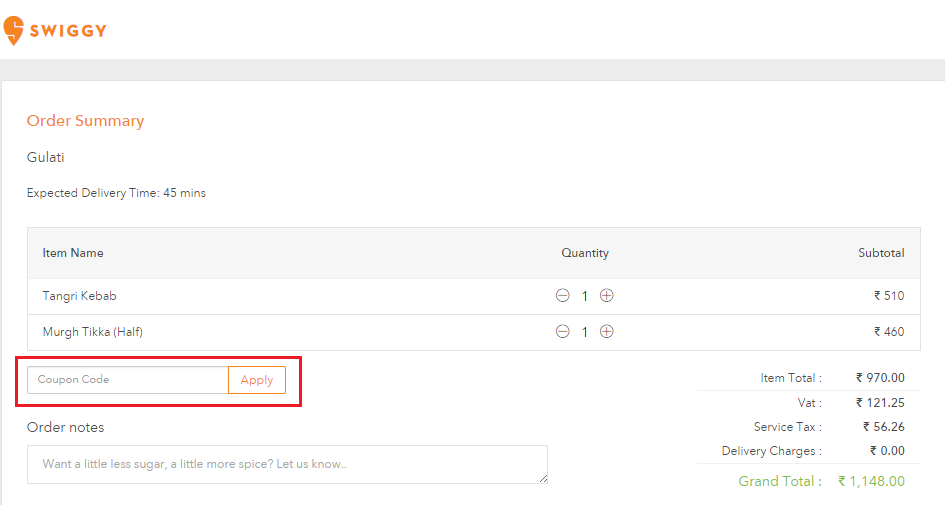Click the order notes resize handle
The image size is (945, 505).
pos(544,478)
